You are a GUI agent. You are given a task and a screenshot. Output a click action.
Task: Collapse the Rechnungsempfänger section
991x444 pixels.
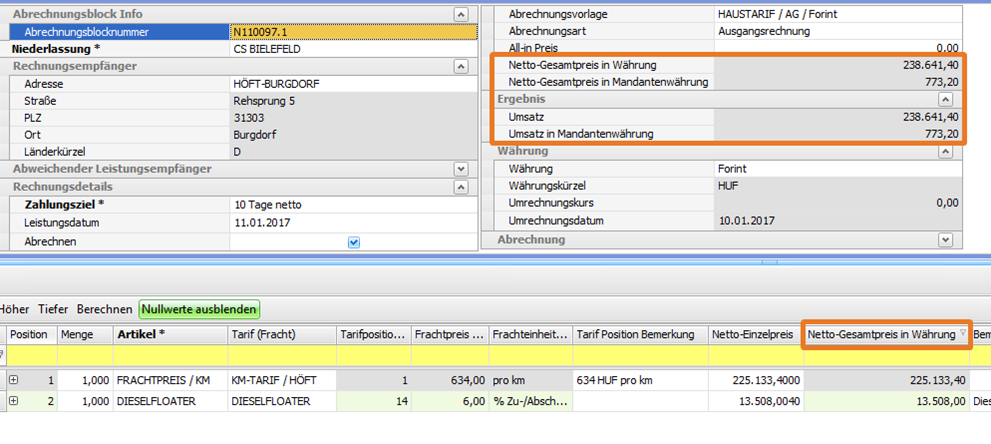(x=460, y=66)
